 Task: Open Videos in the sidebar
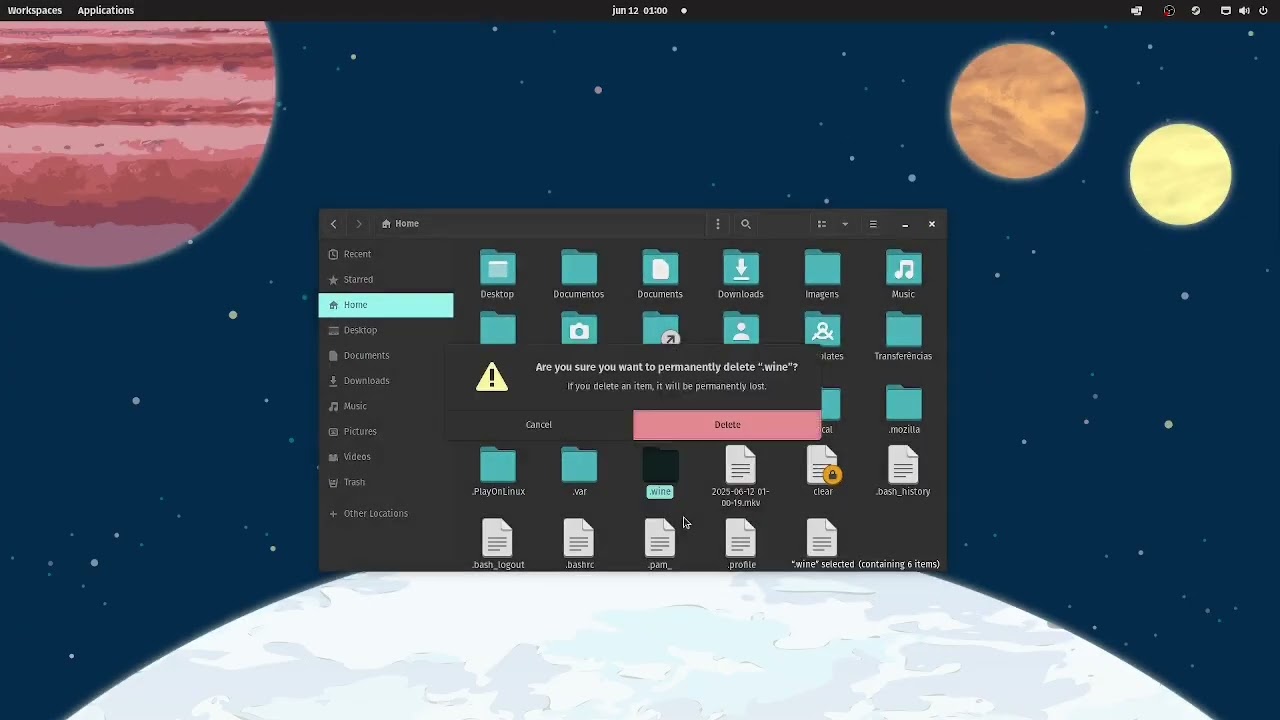pos(386,457)
